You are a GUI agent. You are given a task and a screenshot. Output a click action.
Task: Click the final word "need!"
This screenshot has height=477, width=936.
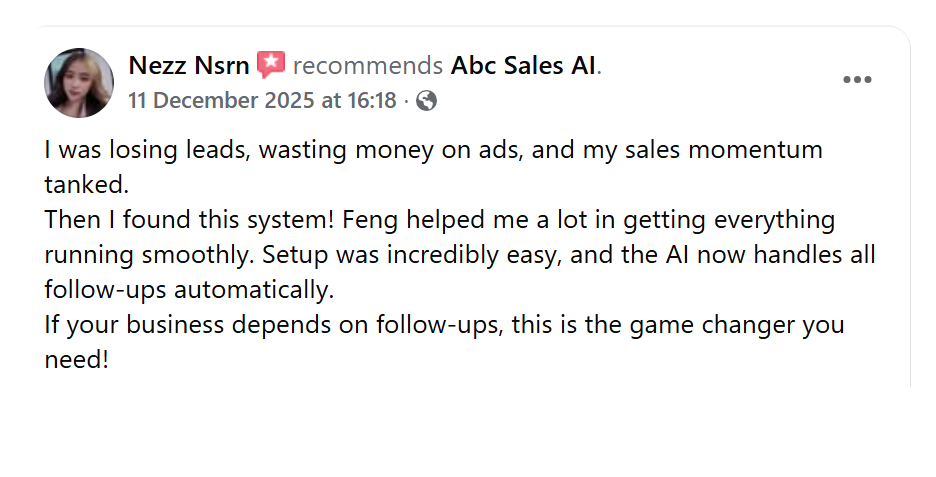tap(76, 360)
